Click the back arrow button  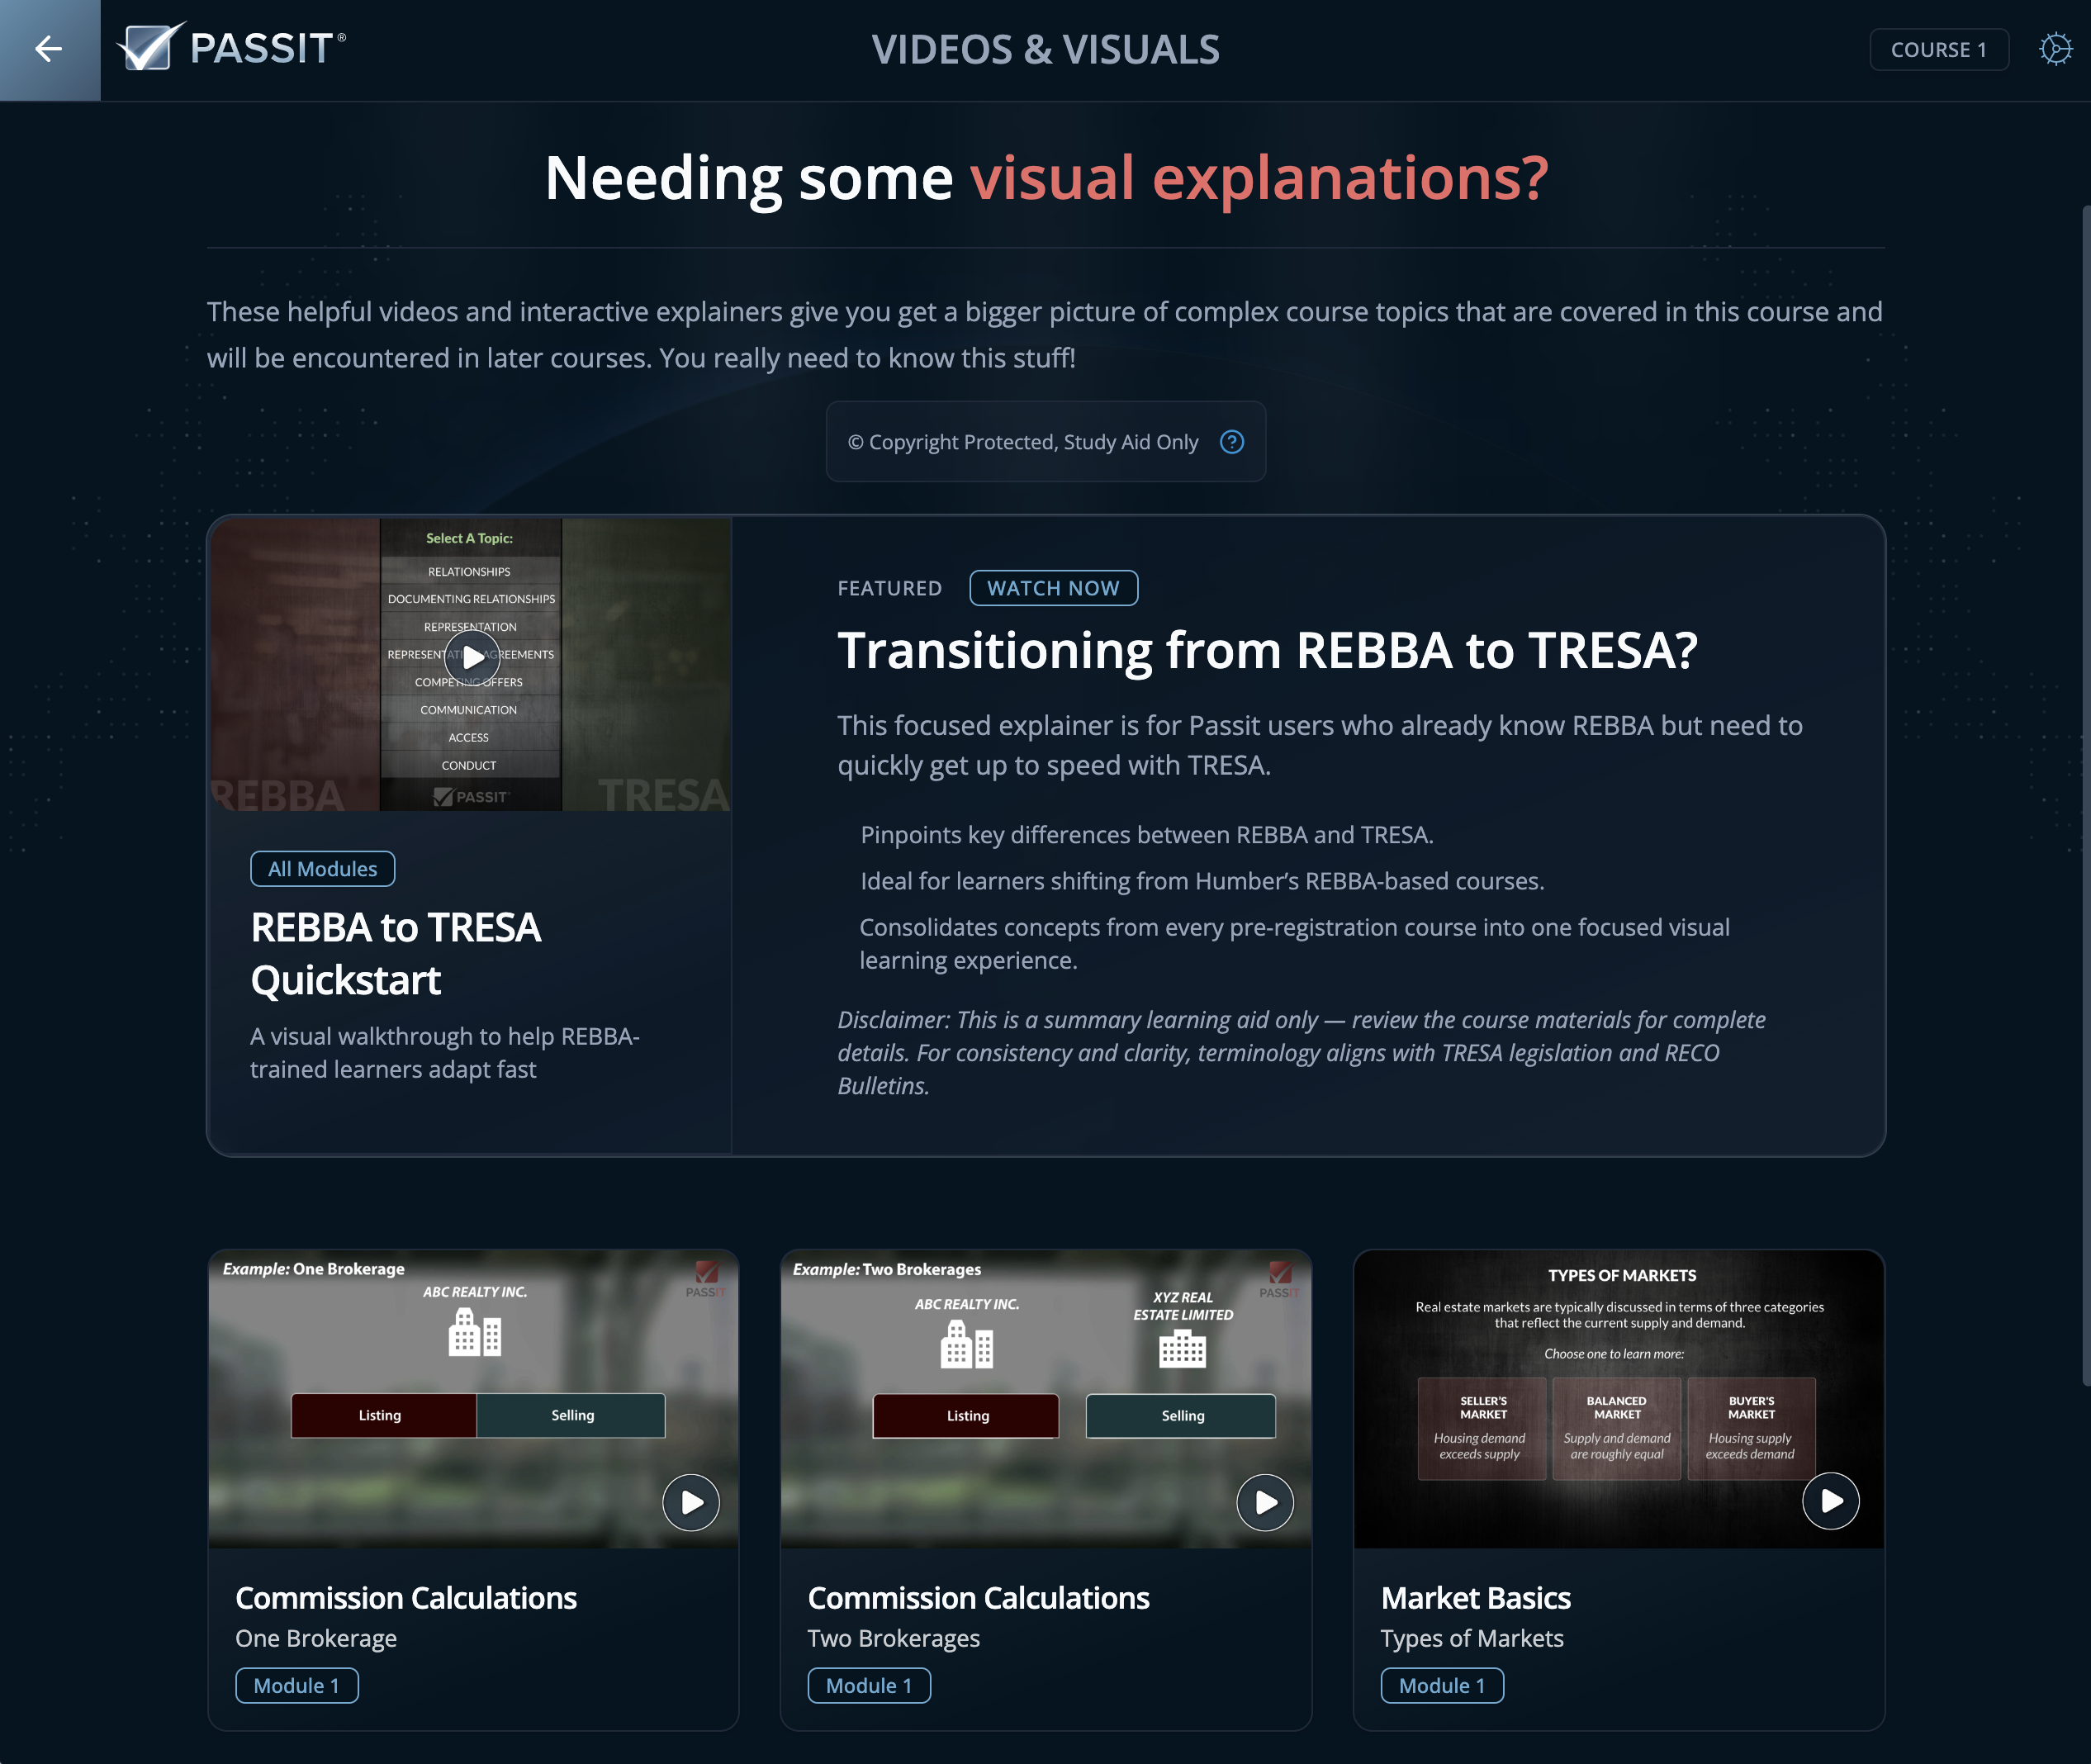49,49
